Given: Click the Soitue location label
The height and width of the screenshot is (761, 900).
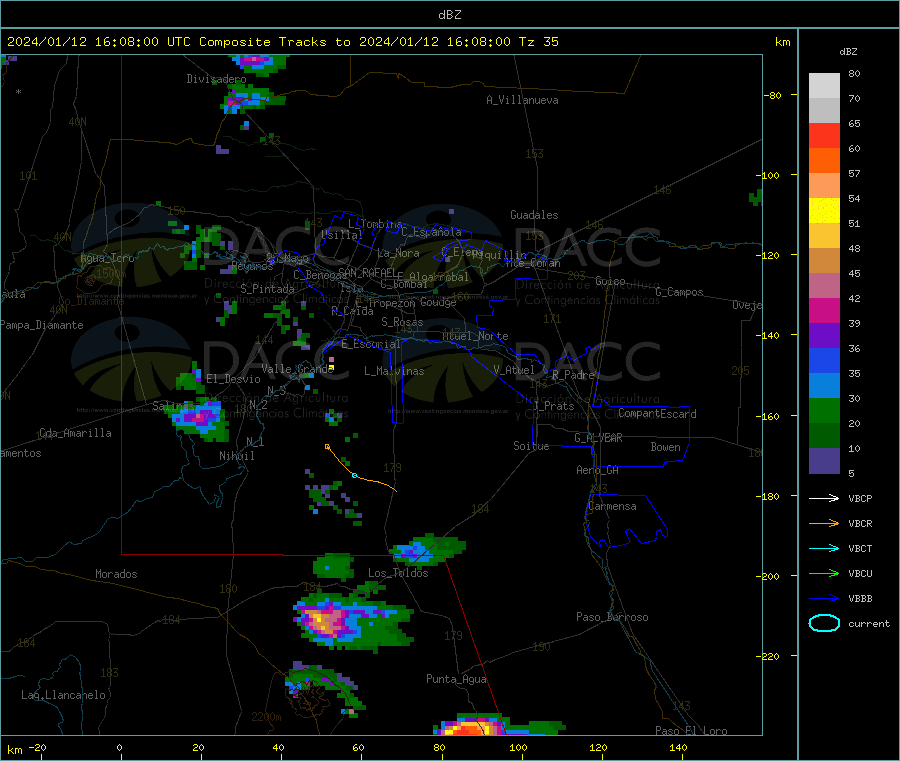Looking at the screenshot, I should [x=531, y=446].
